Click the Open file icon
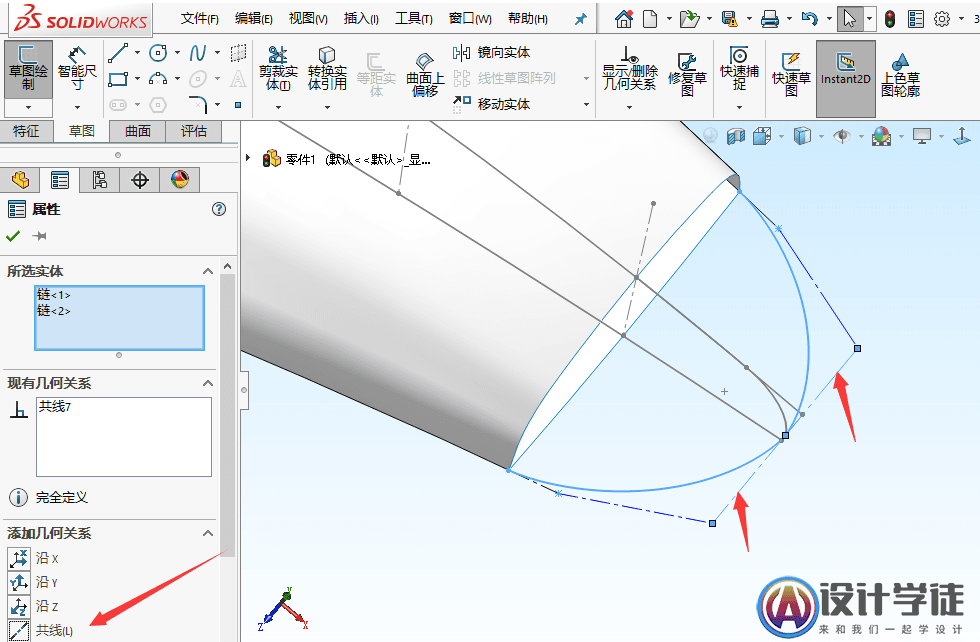 [689, 19]
